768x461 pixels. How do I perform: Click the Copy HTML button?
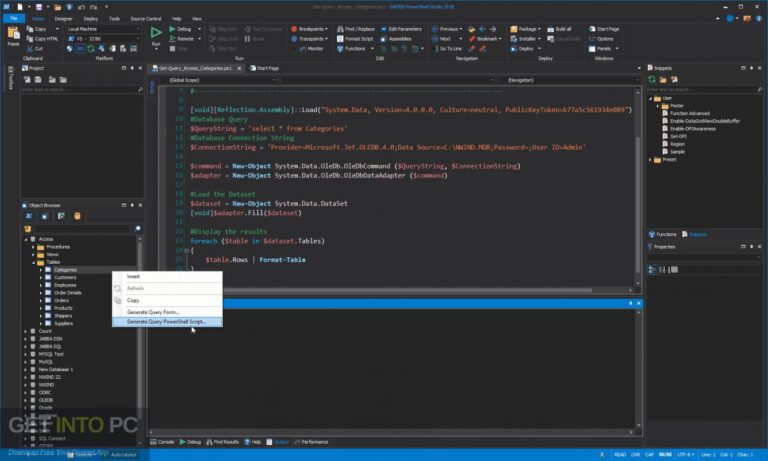point(43,39)
